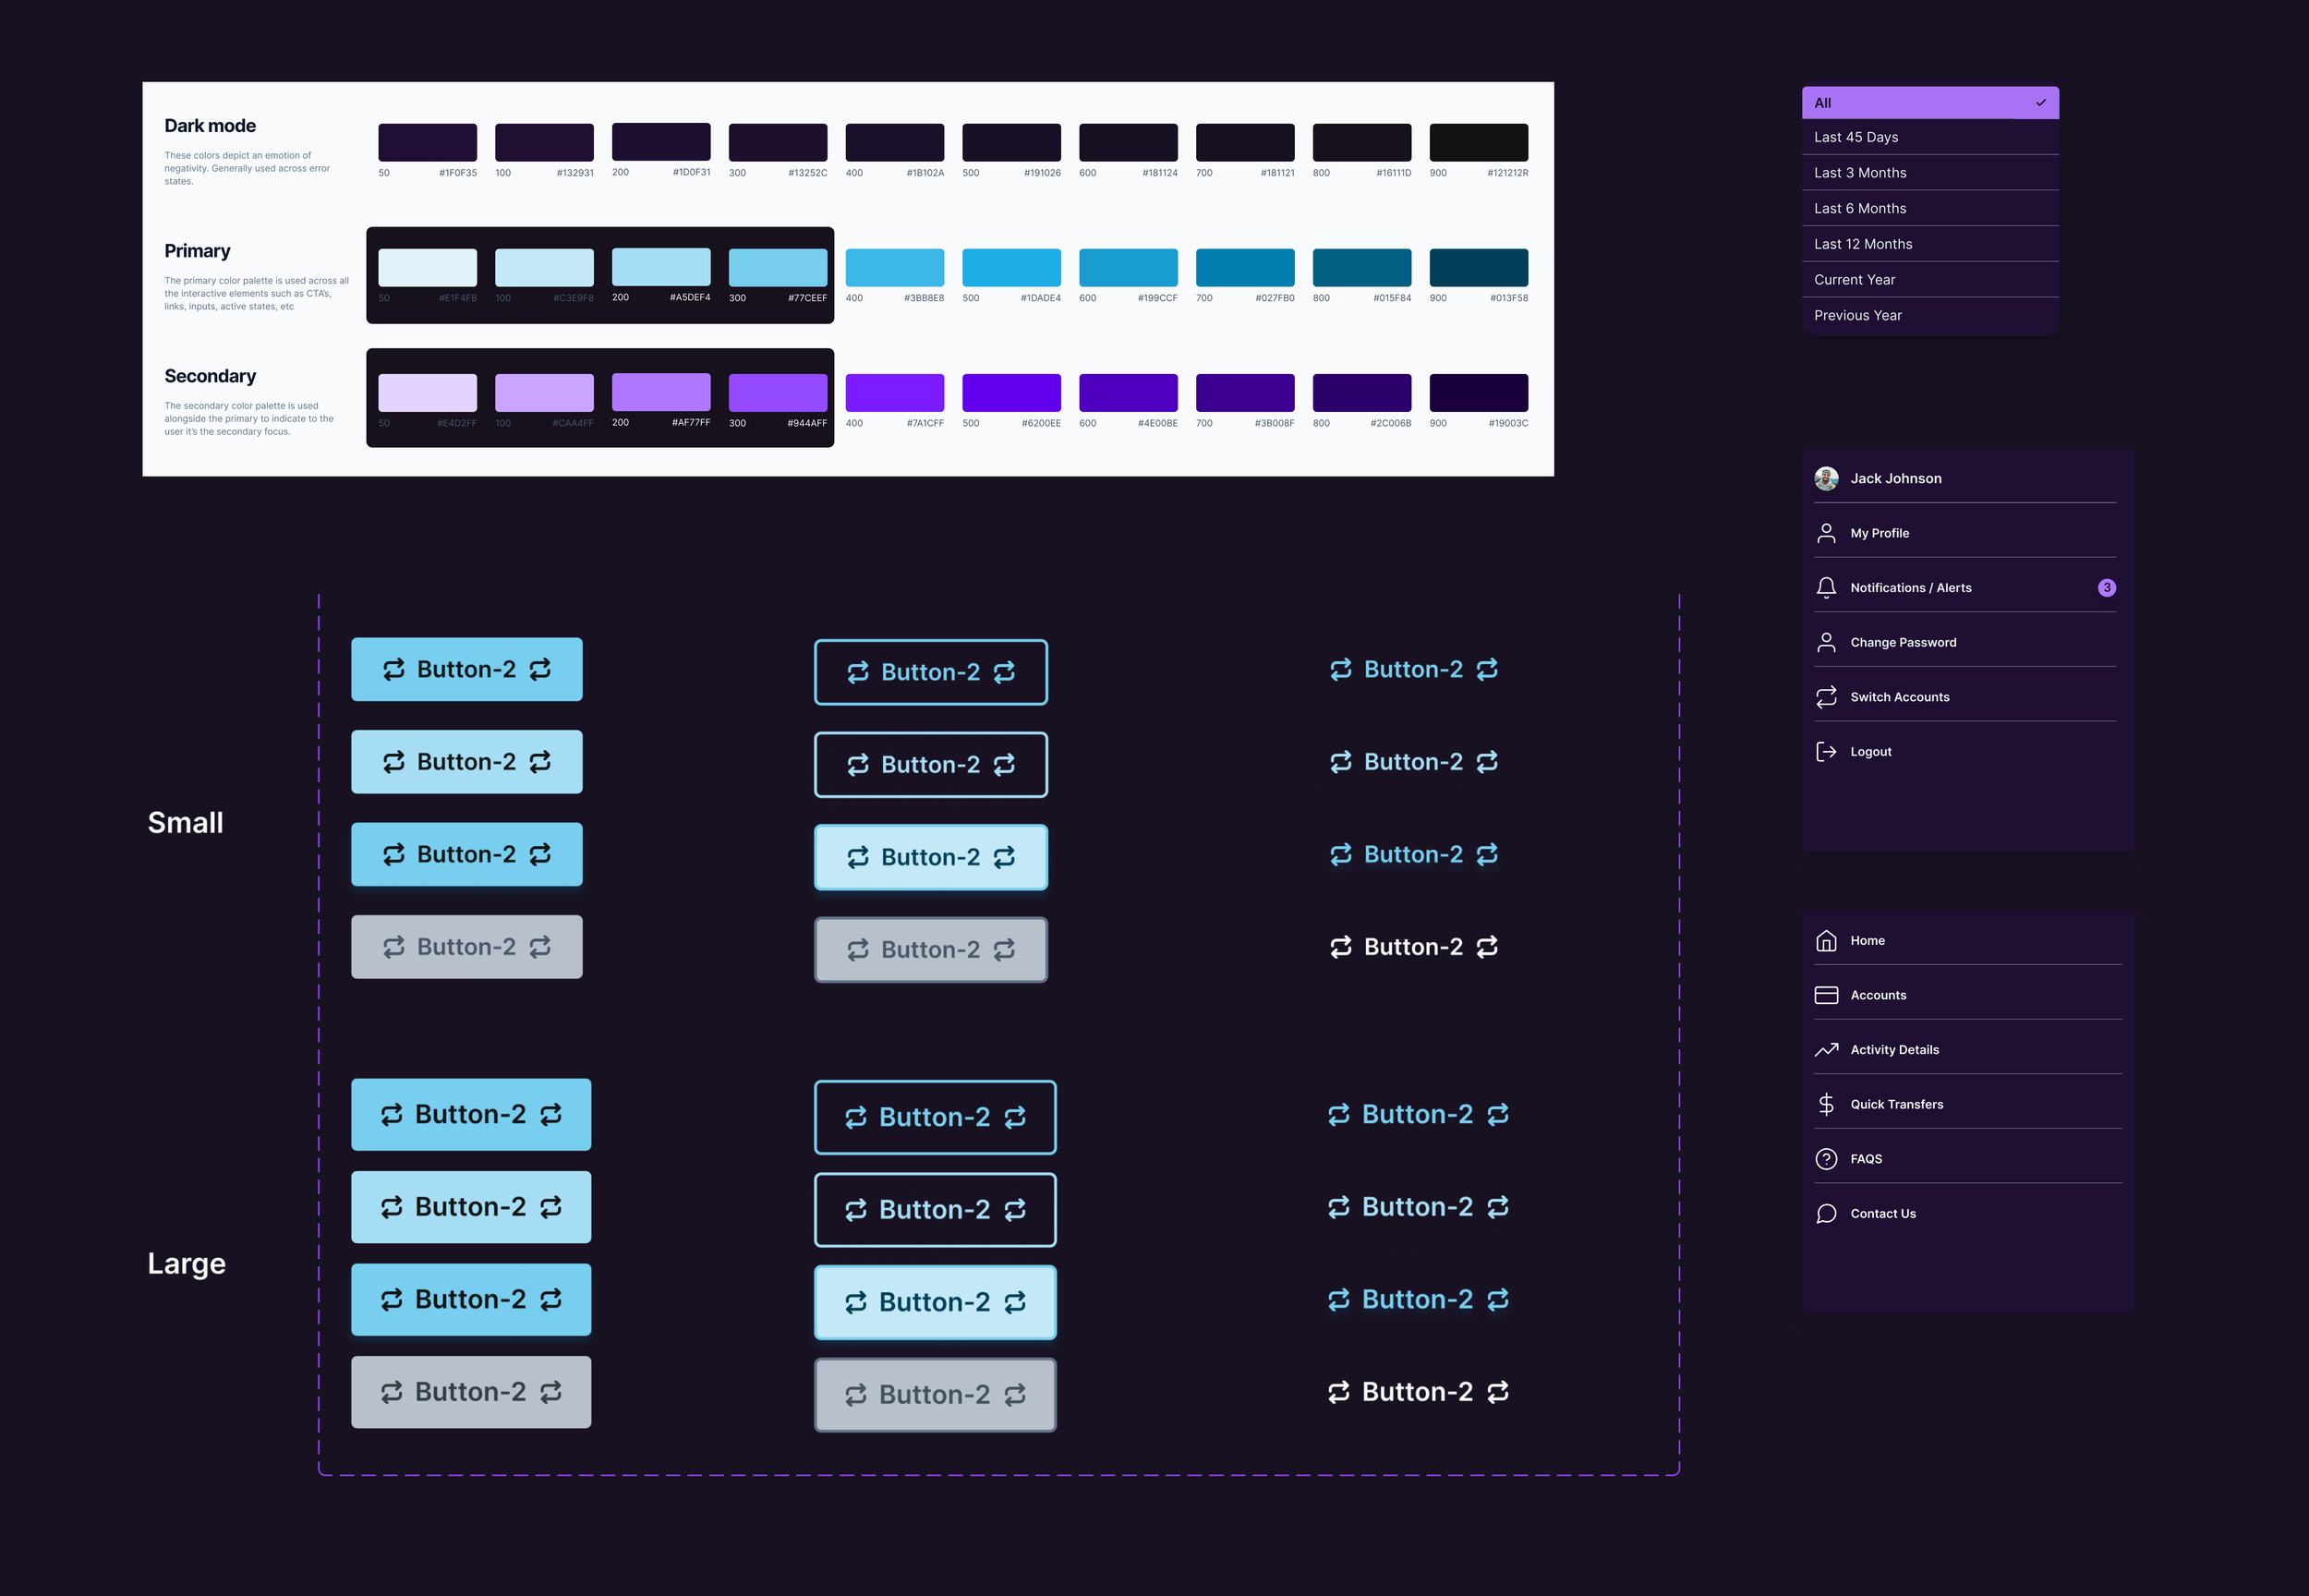Click the Accounts card icon
Viewport: 2309px width, 1596px height.
coord(1826,995)
